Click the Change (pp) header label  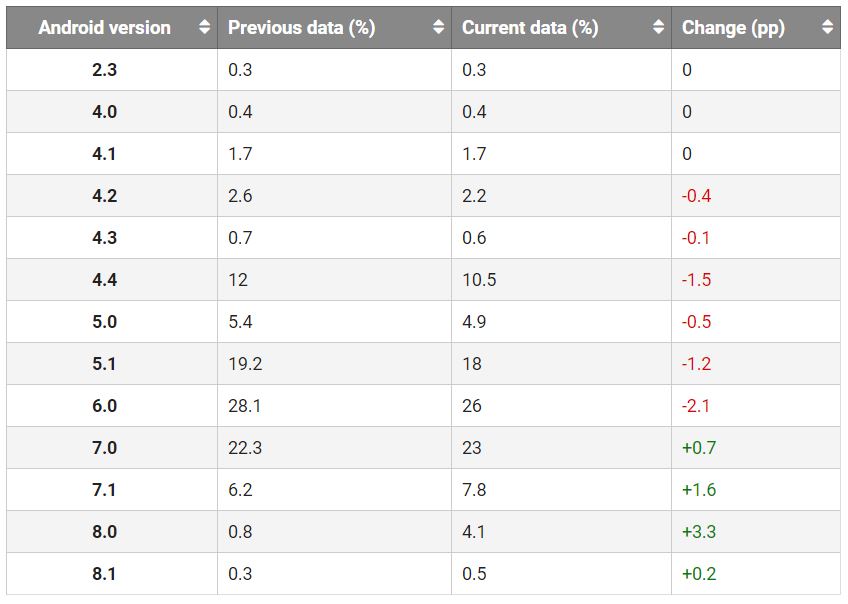point(733,28)
